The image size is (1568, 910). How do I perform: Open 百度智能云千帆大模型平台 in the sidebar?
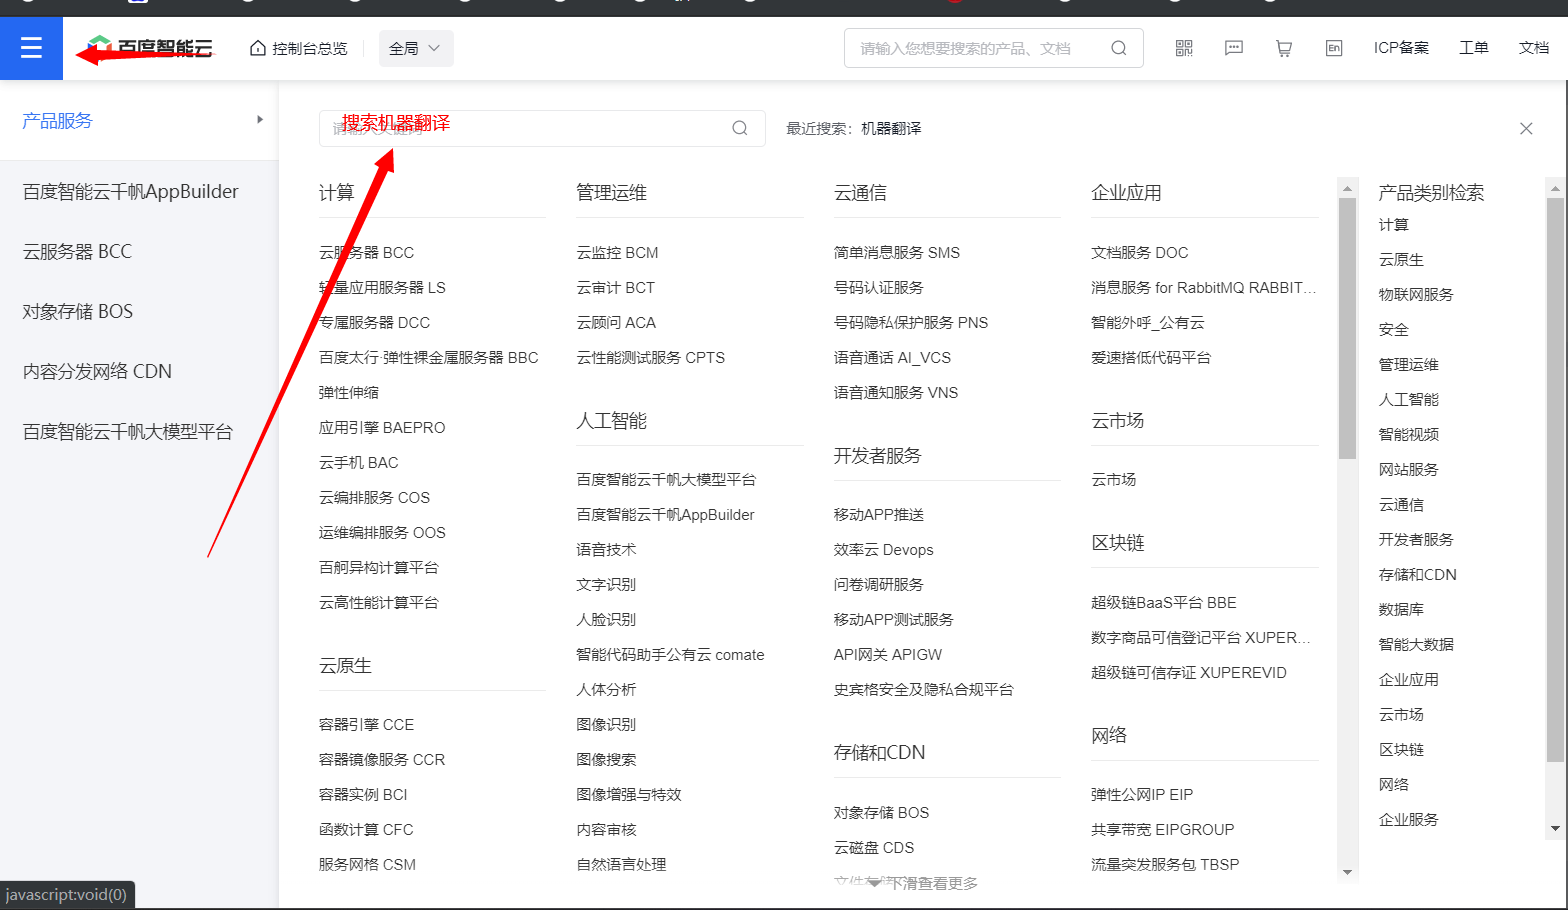pos(128,431)
